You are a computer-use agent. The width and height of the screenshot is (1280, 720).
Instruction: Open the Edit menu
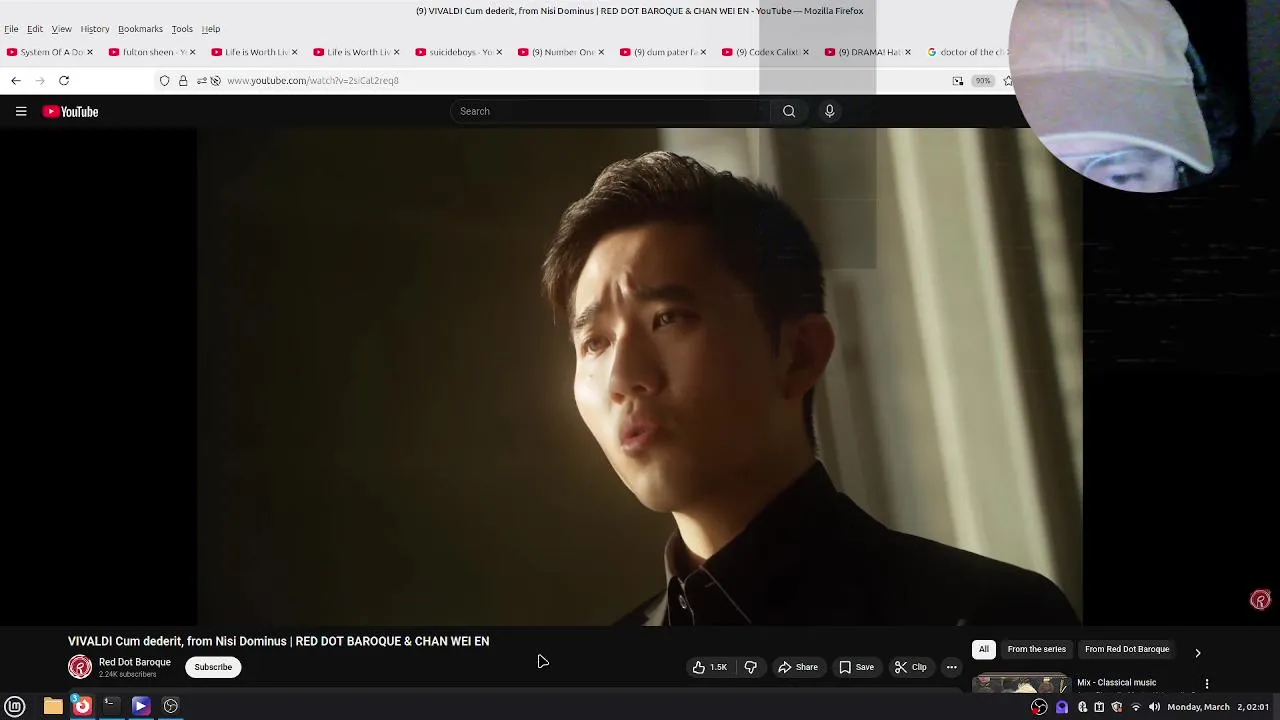click(35, 29)
